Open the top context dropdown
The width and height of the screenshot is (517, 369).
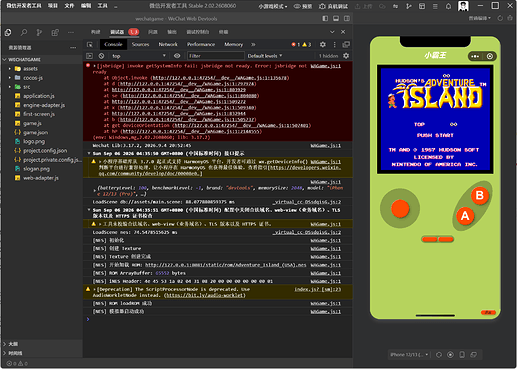tap(139, 56)
